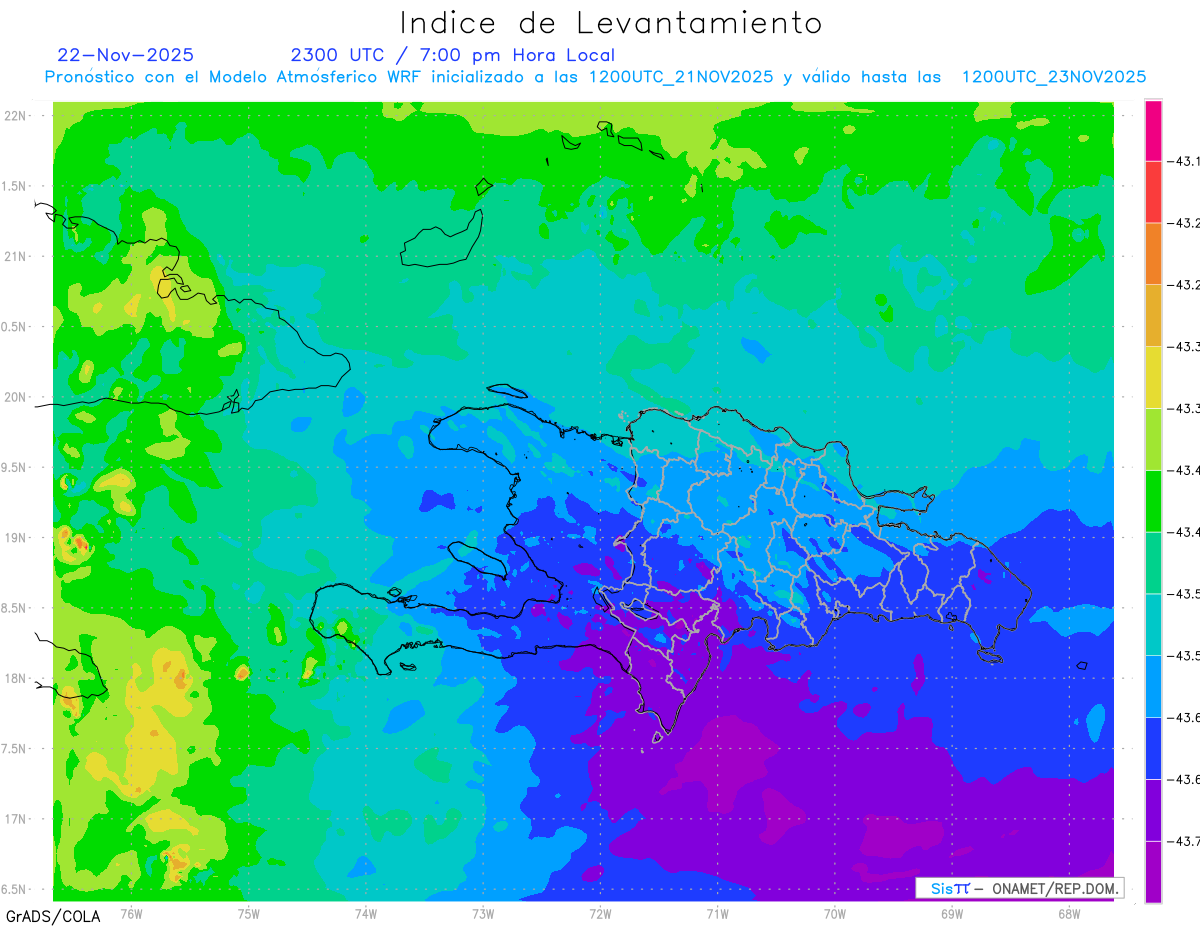Click the "21N" latitude label

pyautogui.click(x=15, y=257)
